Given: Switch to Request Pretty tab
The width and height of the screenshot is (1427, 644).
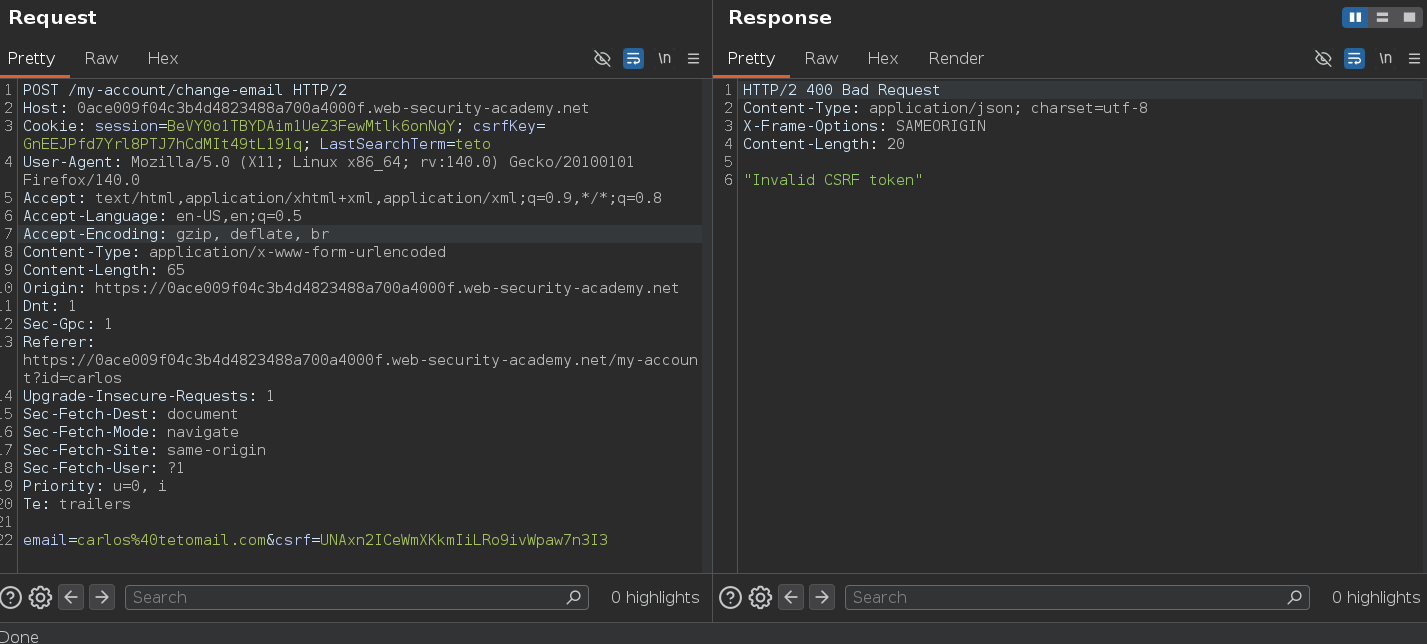Looking at the screenshot, I should 32,58.
